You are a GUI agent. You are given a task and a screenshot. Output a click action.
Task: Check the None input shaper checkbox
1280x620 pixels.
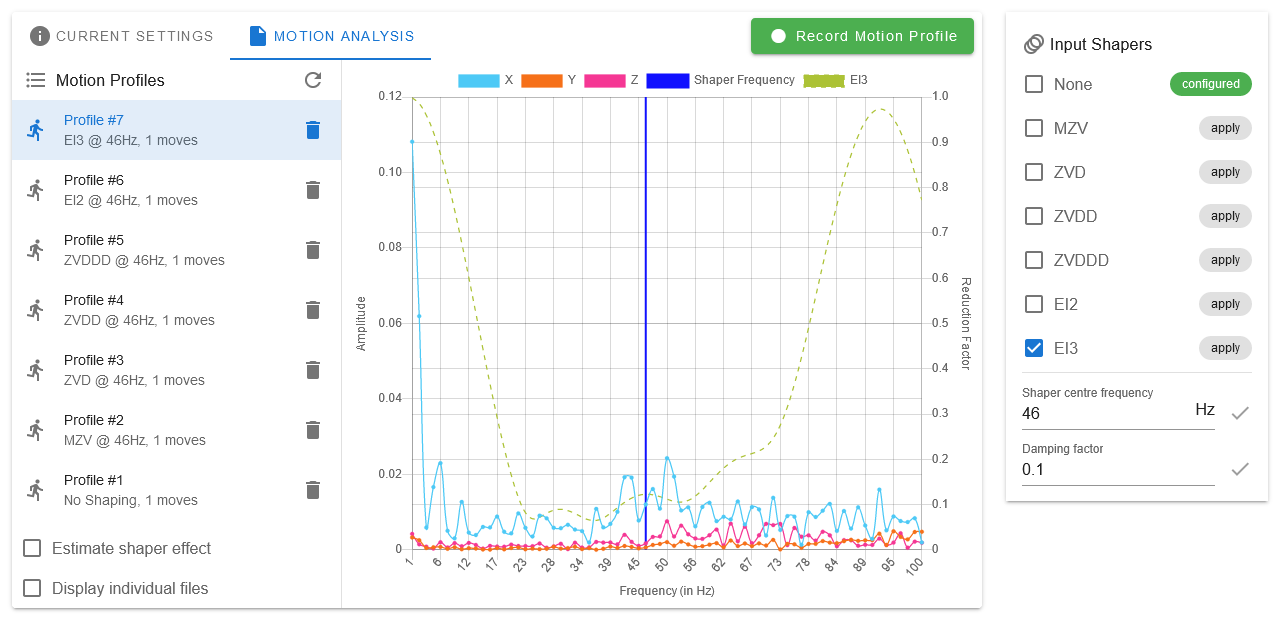1034,84
